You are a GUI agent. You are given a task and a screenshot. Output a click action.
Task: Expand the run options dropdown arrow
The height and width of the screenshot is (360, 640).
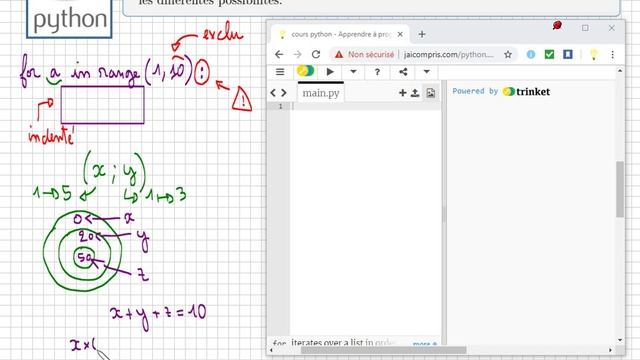(x=353, y=72)
